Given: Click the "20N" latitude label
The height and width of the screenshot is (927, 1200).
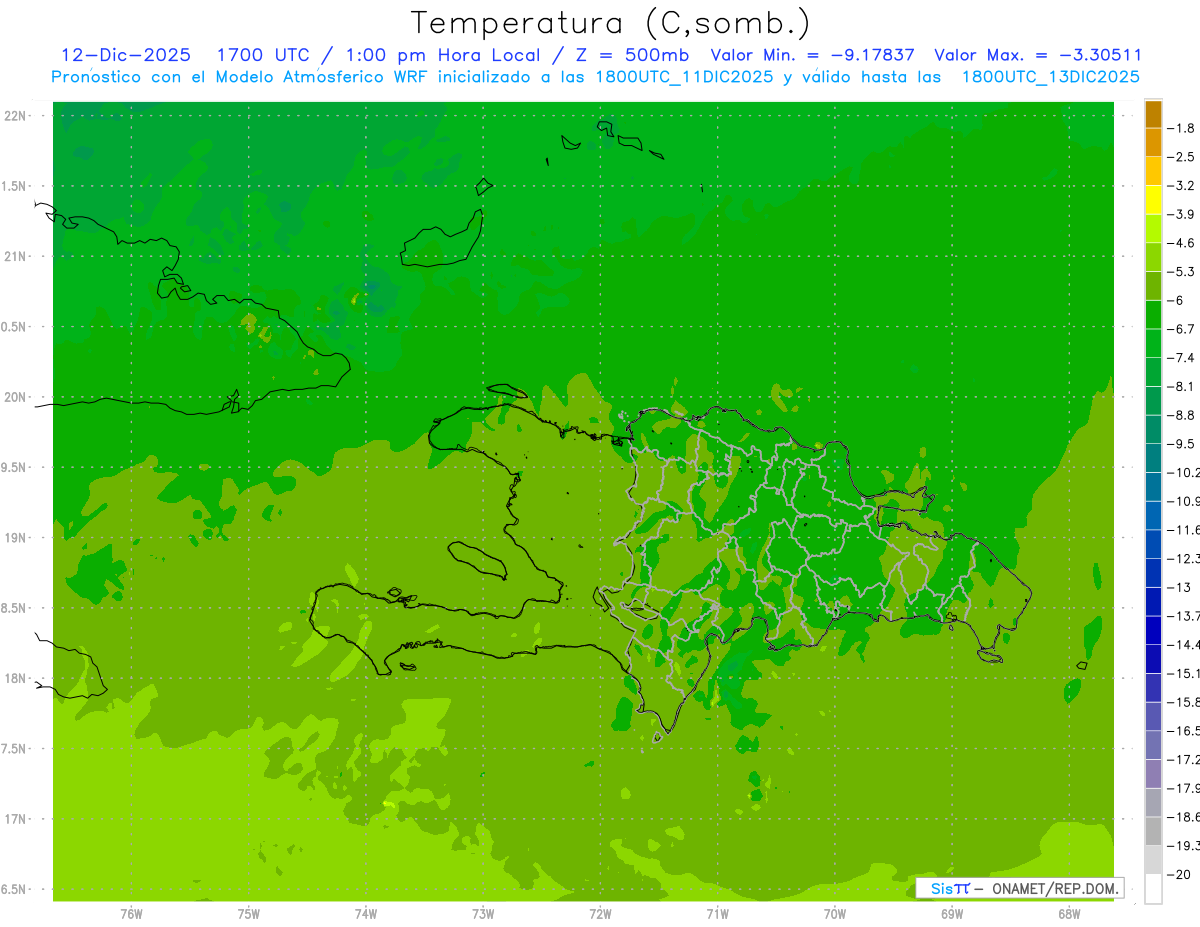Looking at the screenshot, I should [x=15, y=397].
